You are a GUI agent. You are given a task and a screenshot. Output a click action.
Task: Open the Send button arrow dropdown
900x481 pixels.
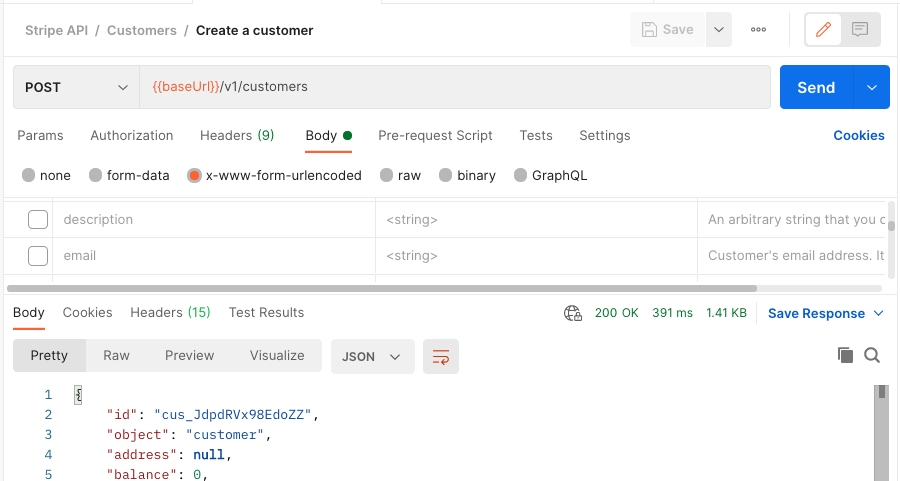872,87
